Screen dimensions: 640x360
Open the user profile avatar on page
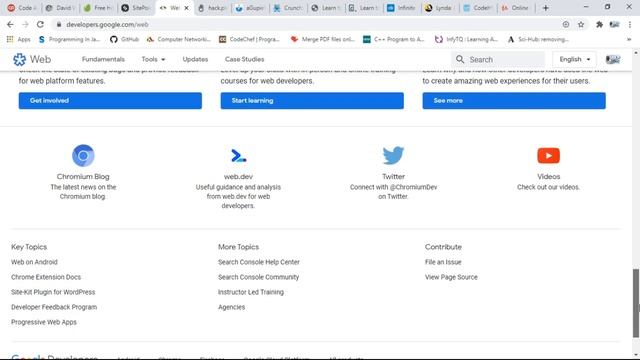pyautogui.click(x=613, y=60)
